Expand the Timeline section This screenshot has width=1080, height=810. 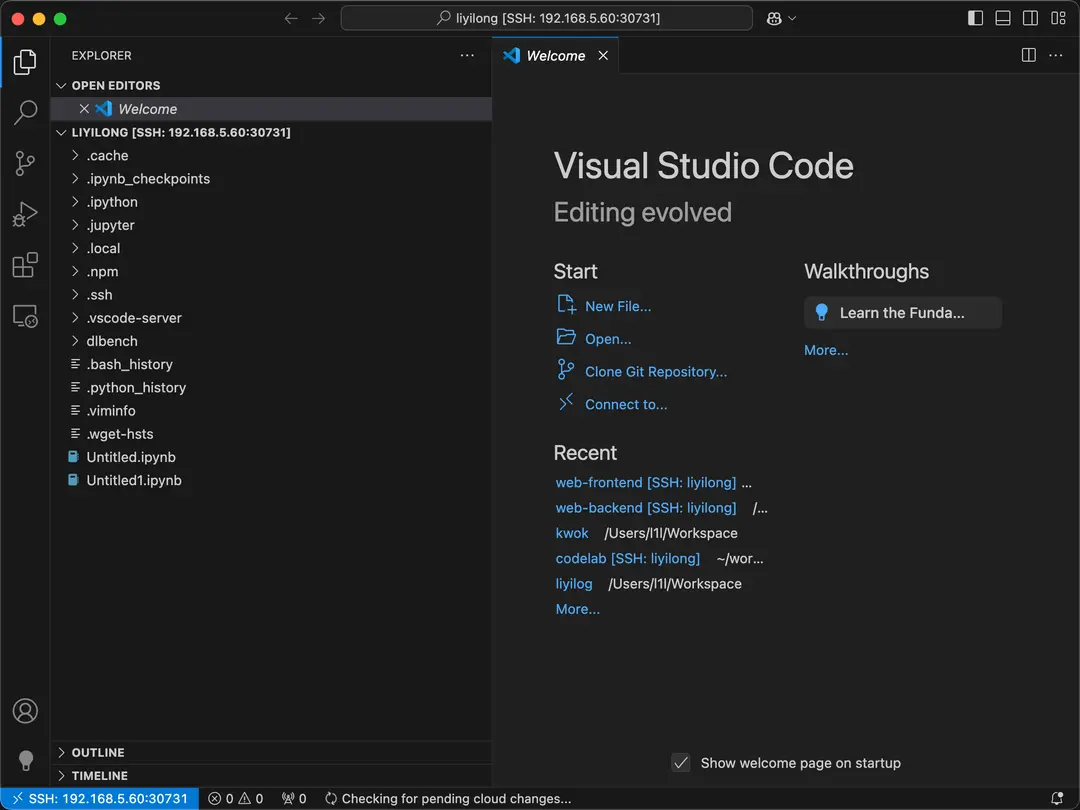pos(271,776)
